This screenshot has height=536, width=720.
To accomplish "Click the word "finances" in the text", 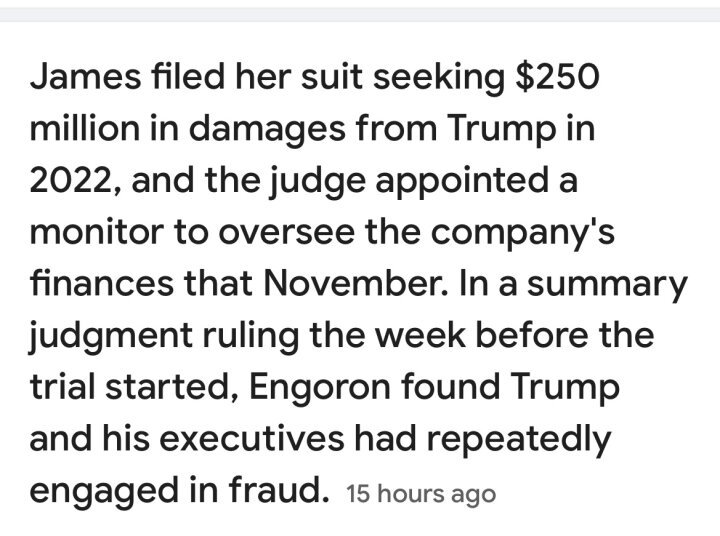I will coord(102,283).
